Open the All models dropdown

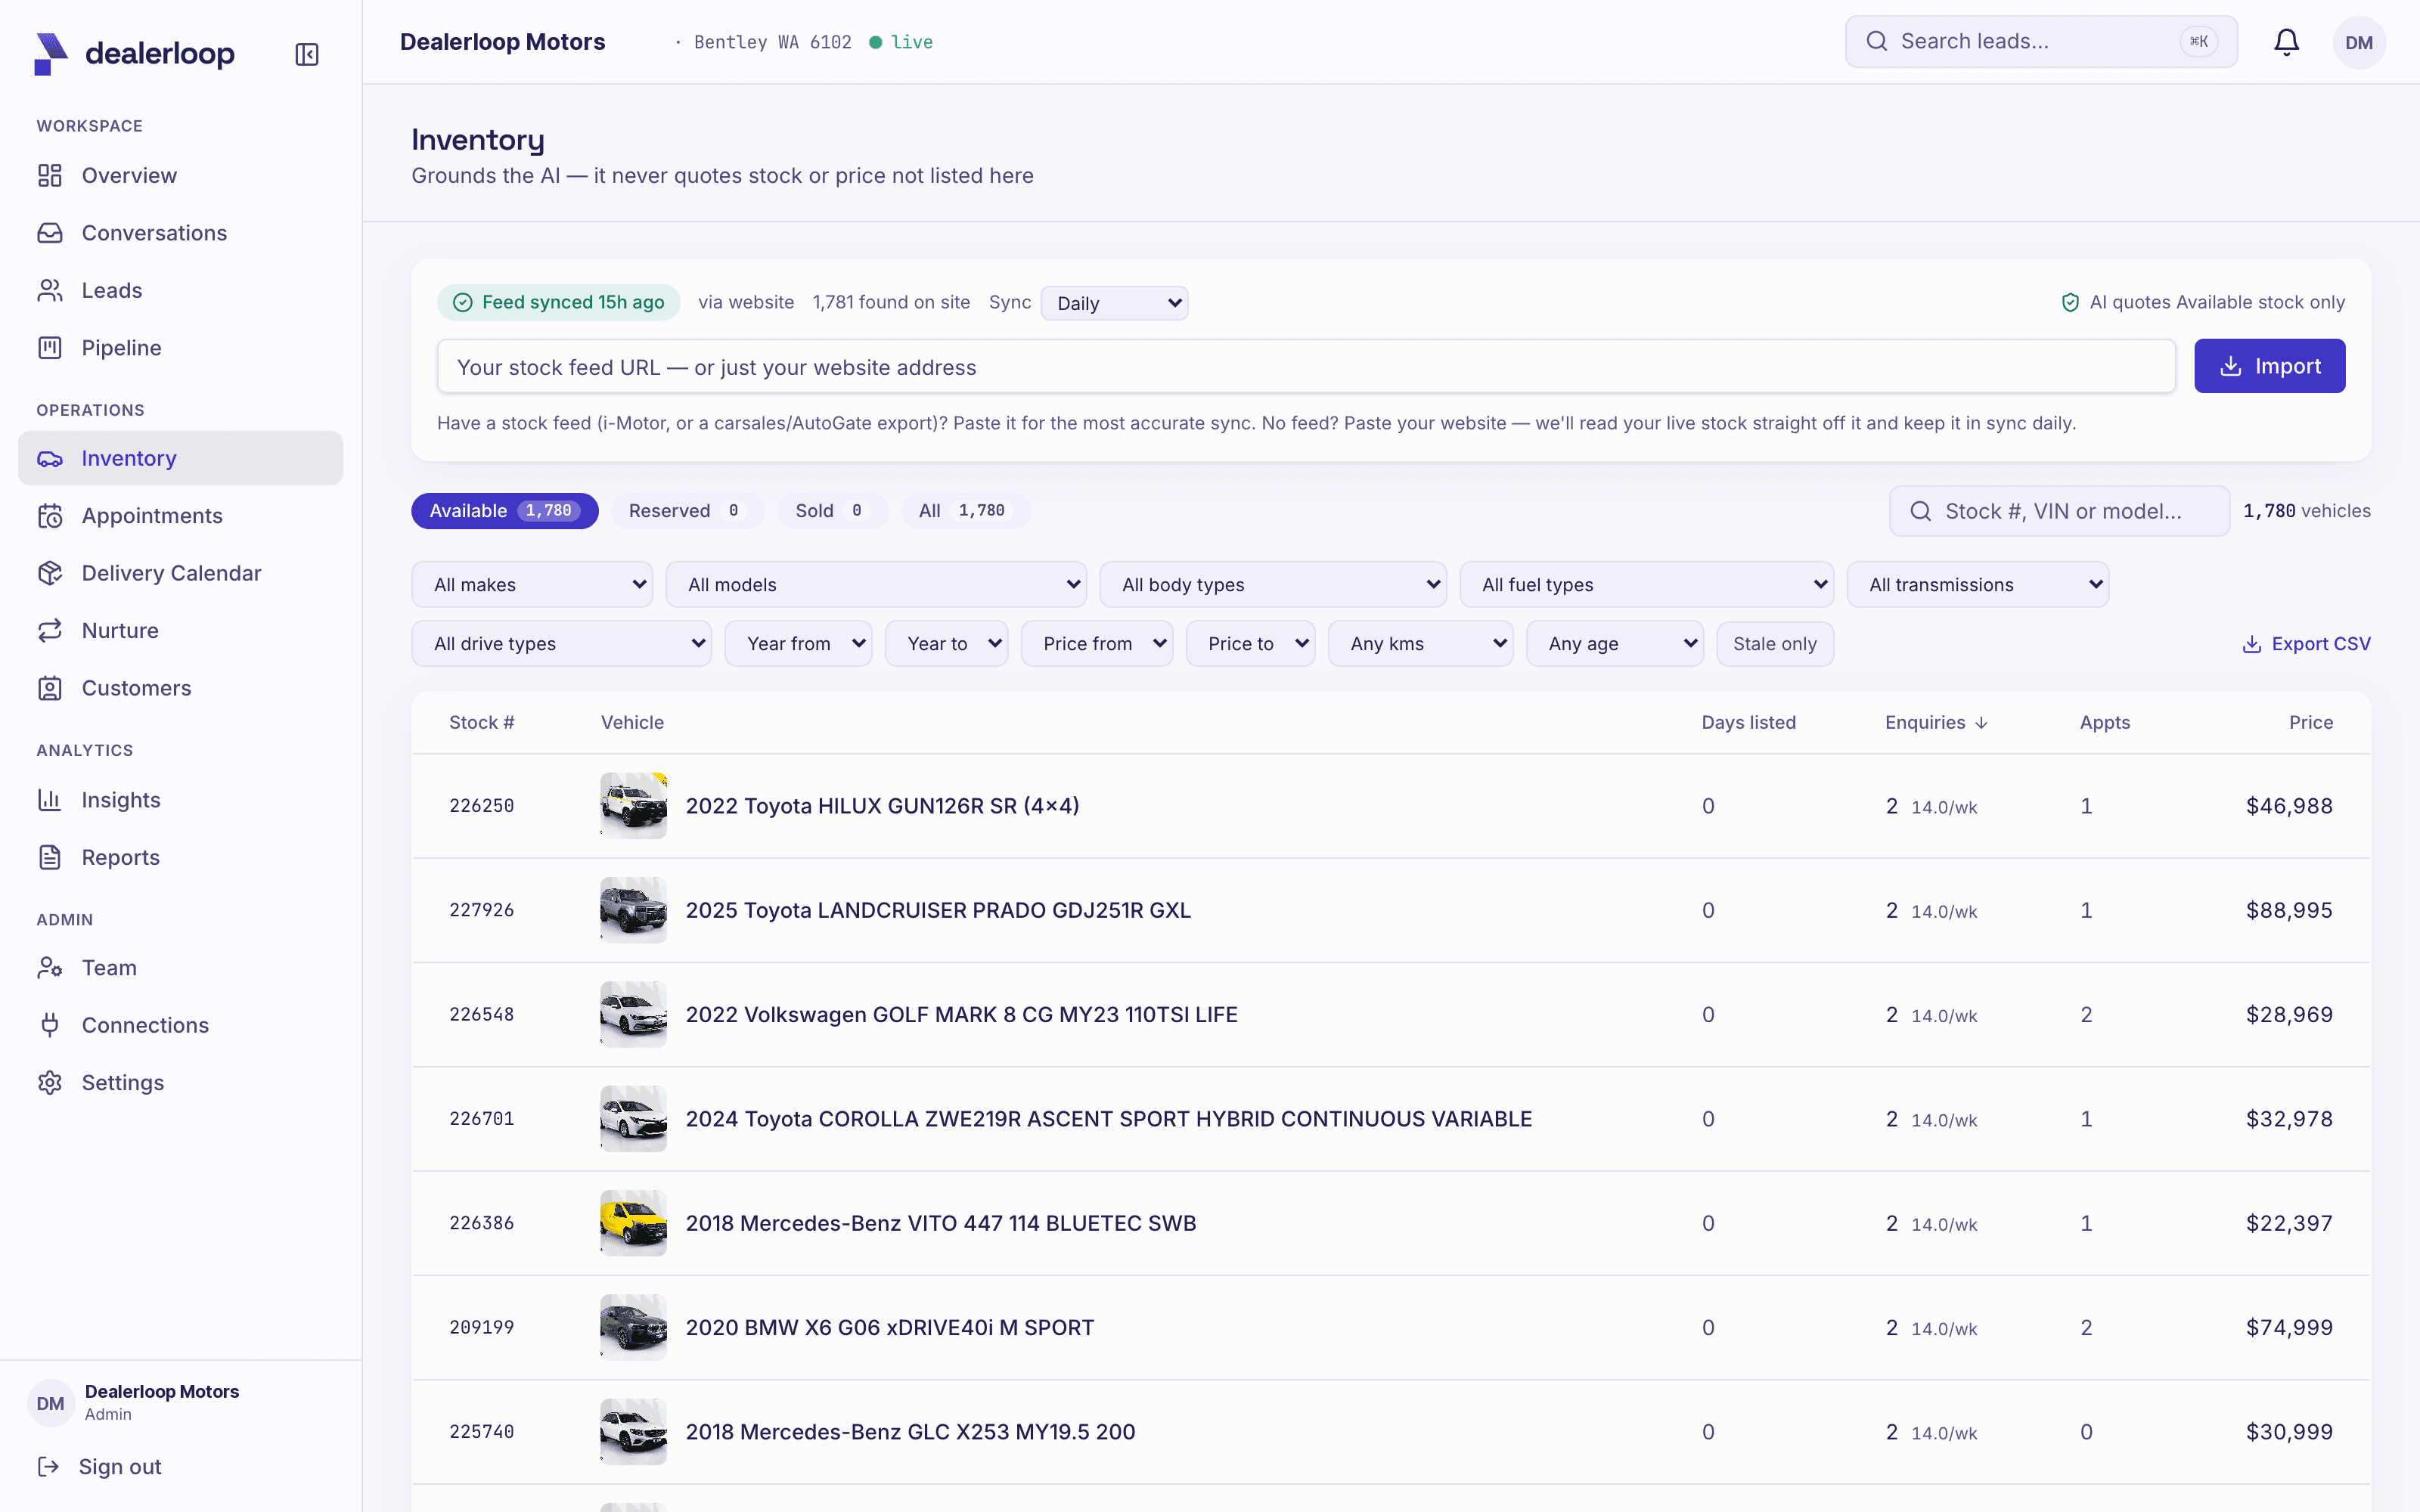(x=876, y=585)
